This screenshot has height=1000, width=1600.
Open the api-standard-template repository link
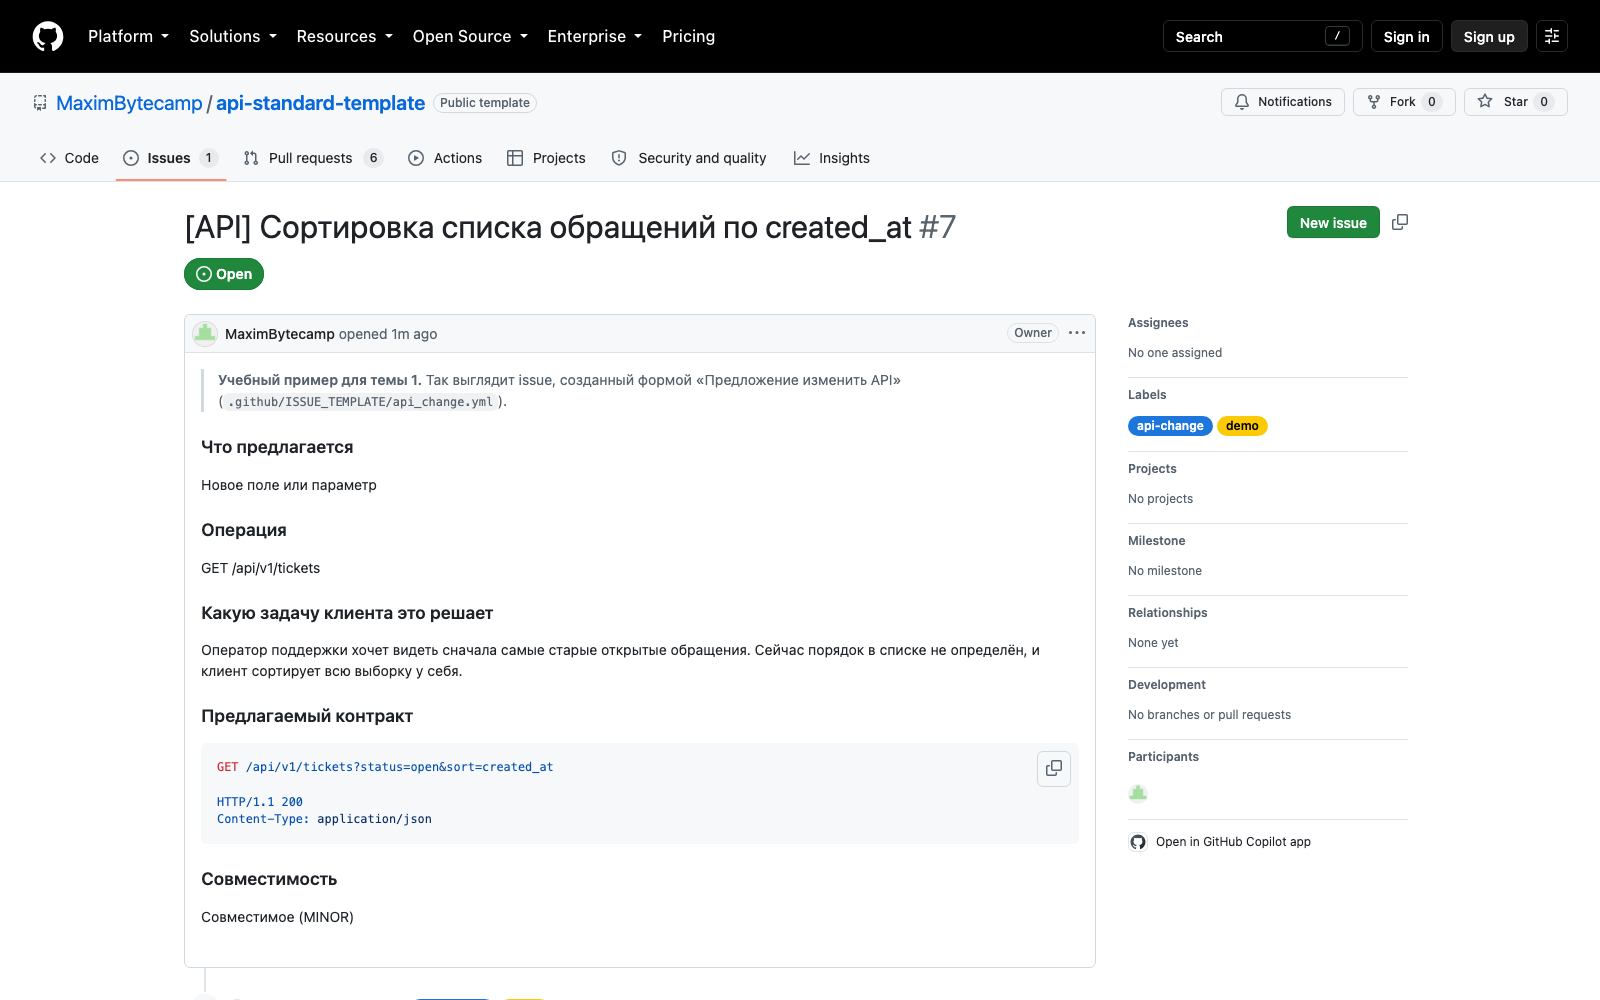(x=320, y=103)
